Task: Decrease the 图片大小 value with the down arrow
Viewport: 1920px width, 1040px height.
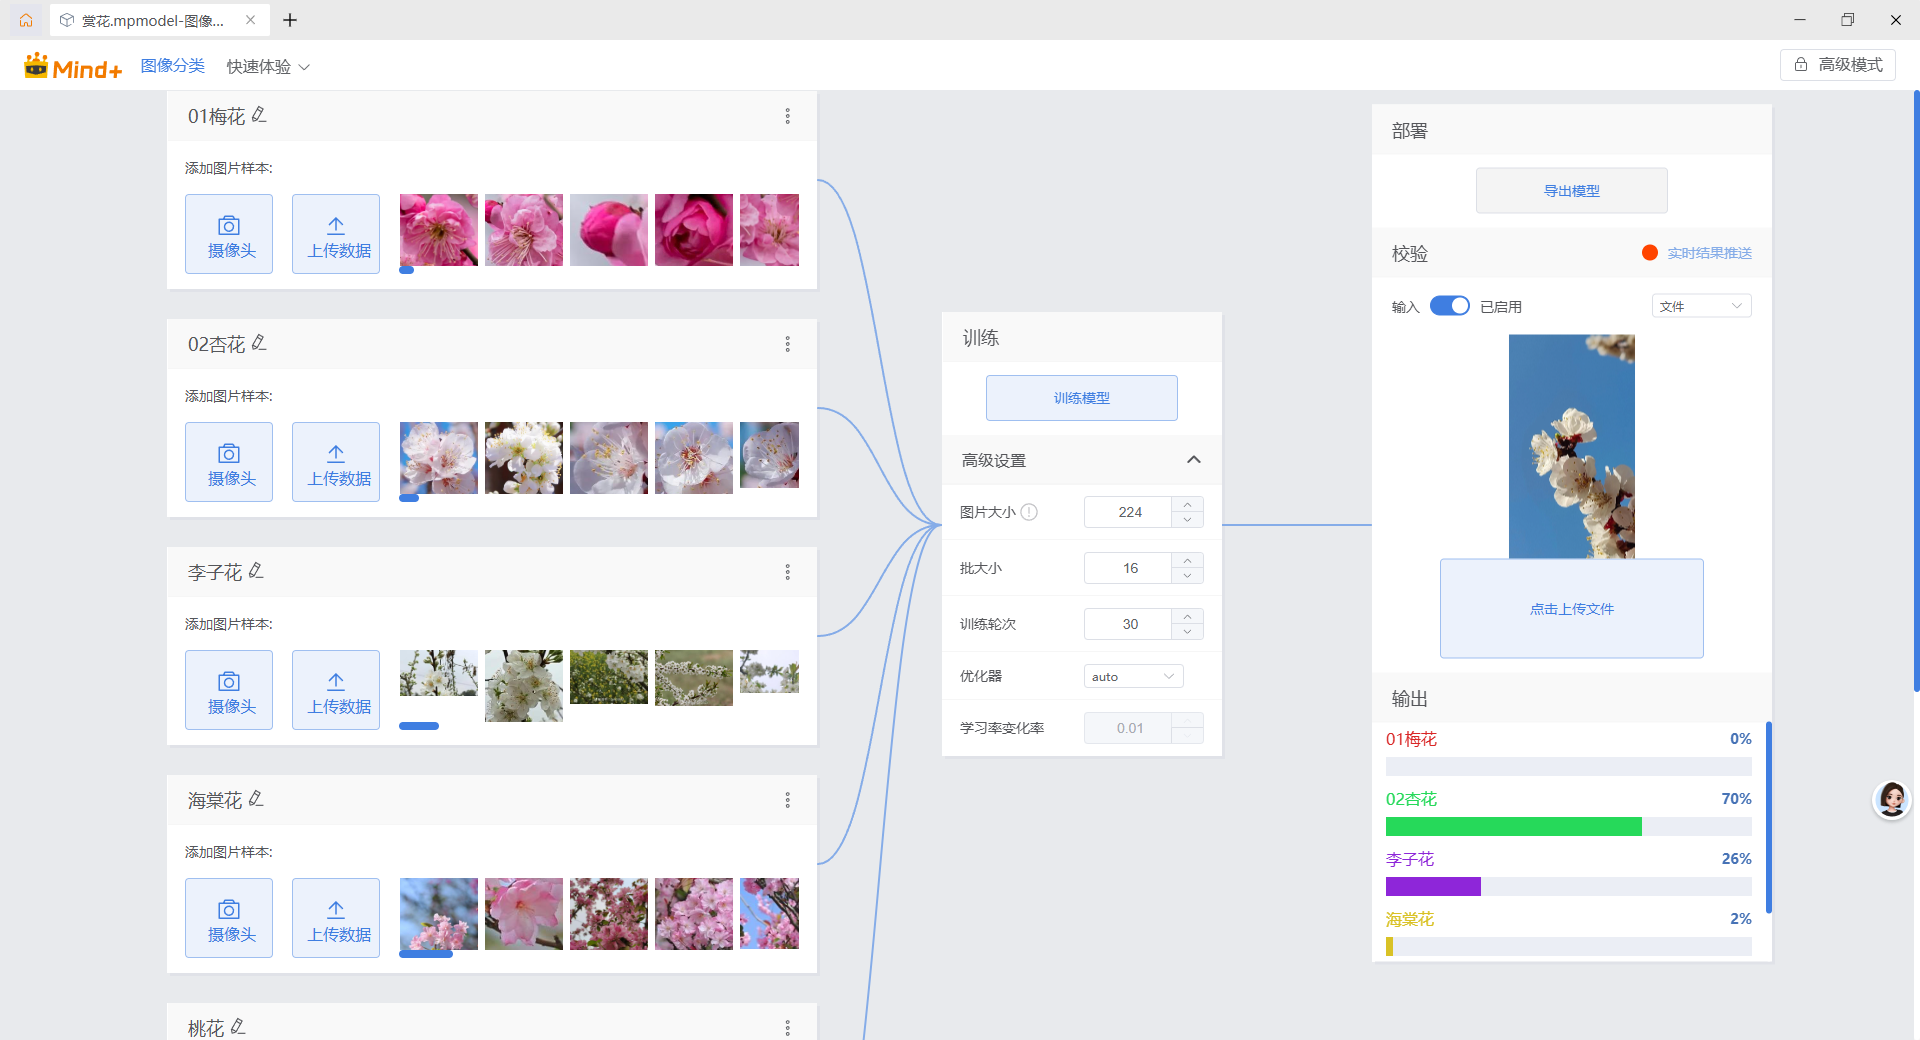Action: pyautogui.click(x=1187, y=519)
